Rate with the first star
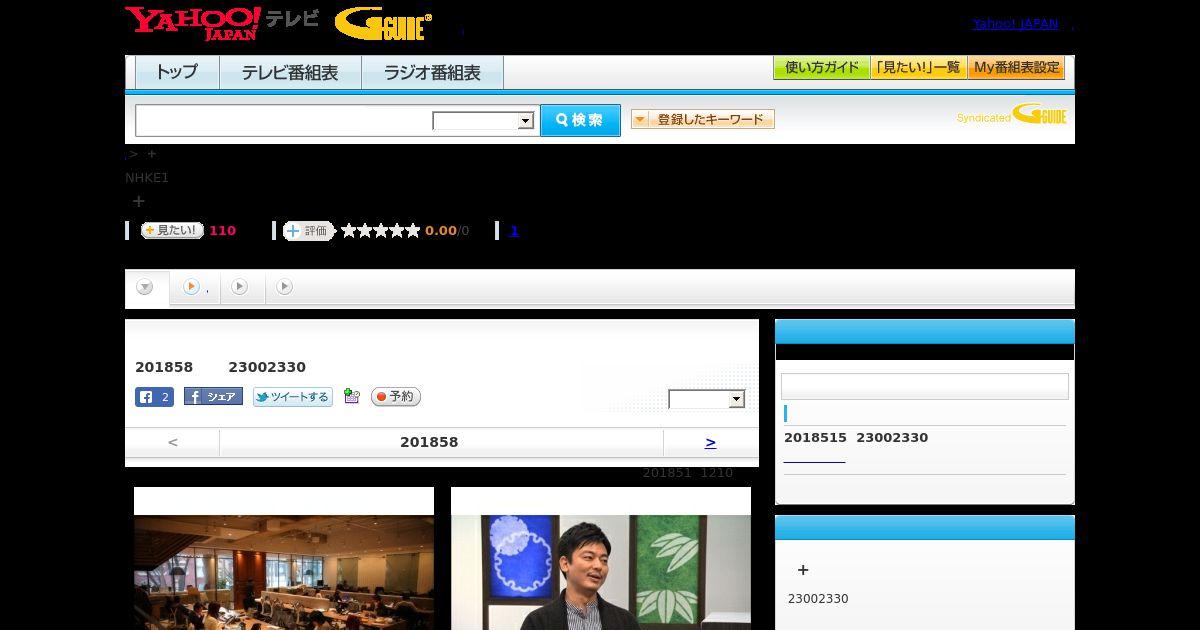Viewport: 1200px width, 630px height. 349,231
